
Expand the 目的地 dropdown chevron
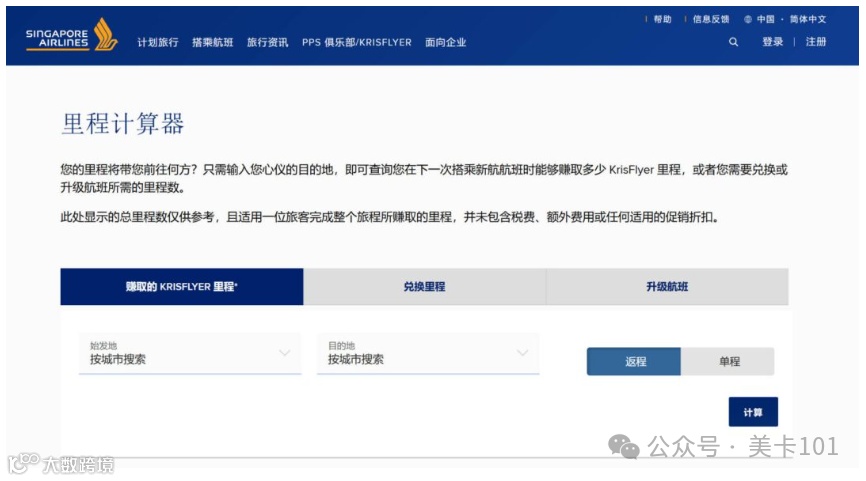[522, 352]
